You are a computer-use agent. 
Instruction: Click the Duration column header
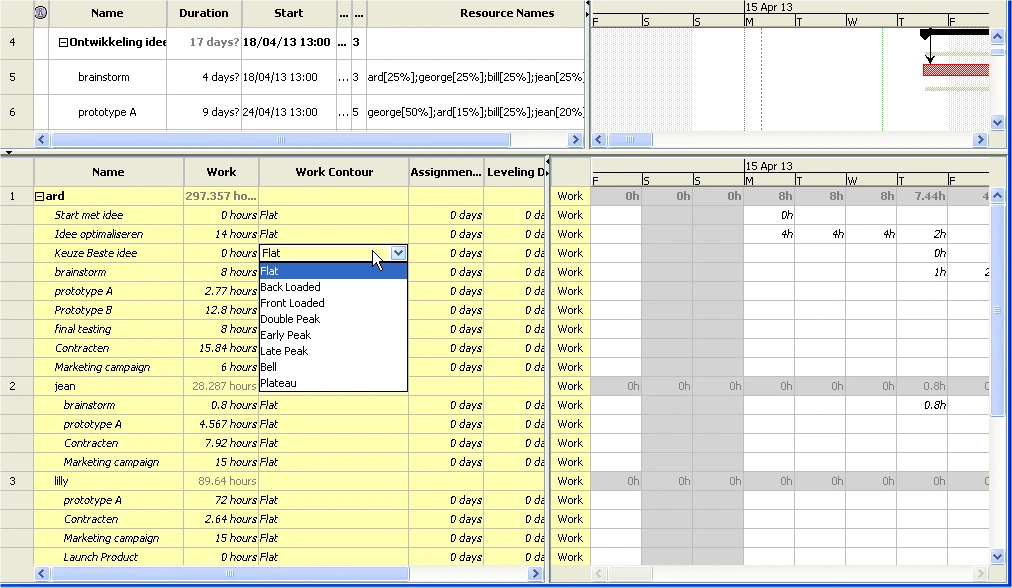(x=204, y=13)
